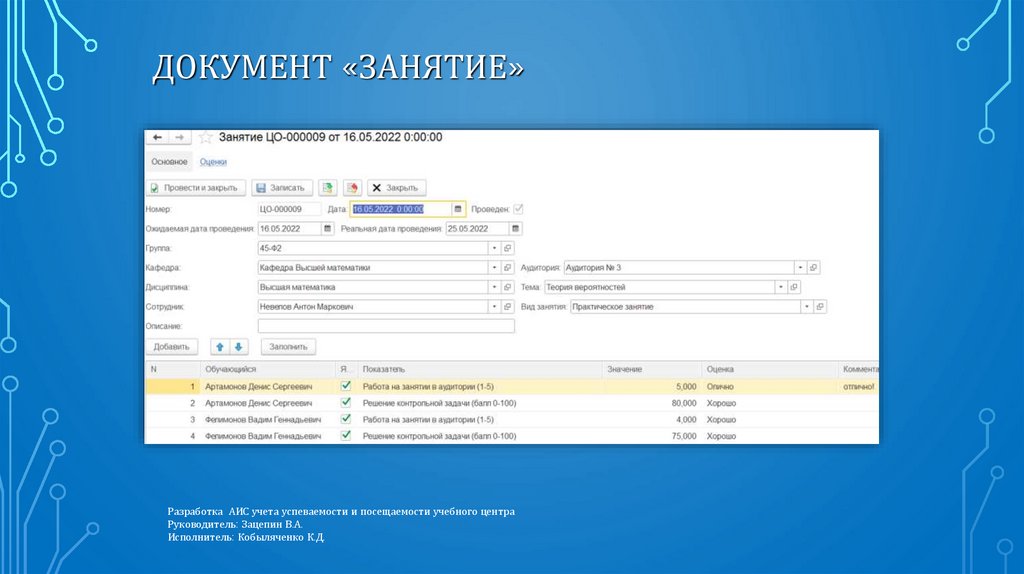1024x574 pixels.
Task: Open Тема item card icon
Action: [793, 287]
